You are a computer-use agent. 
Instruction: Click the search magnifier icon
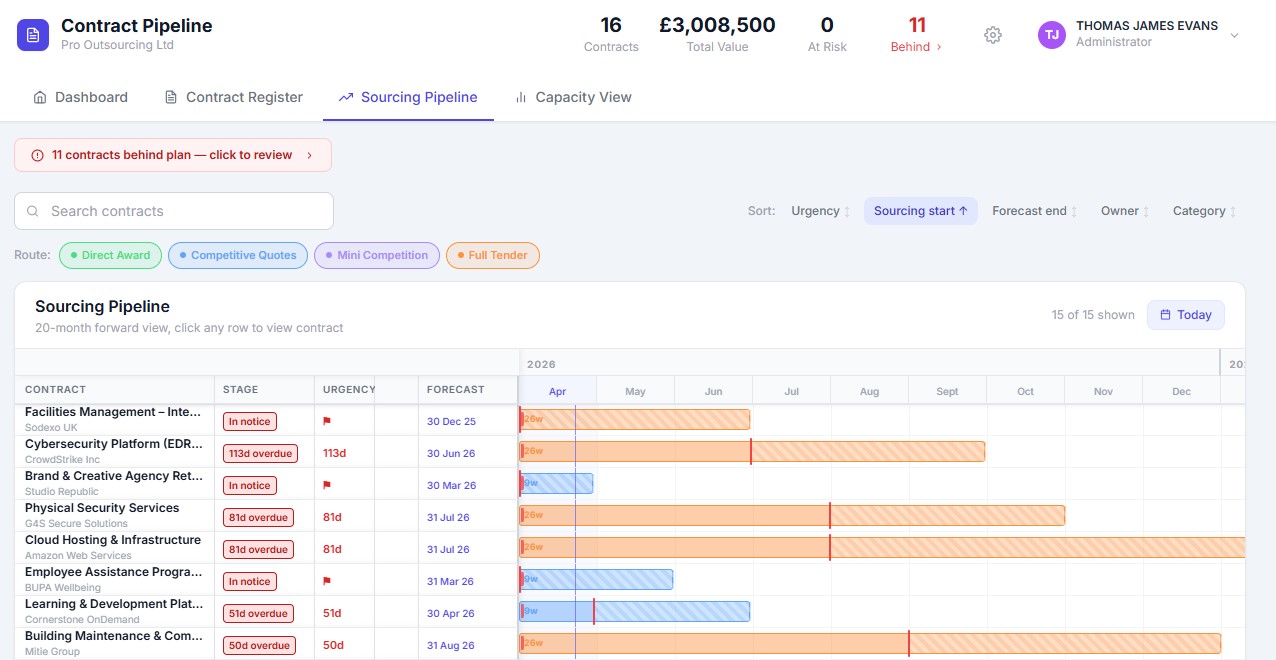[x=32, y=211]
